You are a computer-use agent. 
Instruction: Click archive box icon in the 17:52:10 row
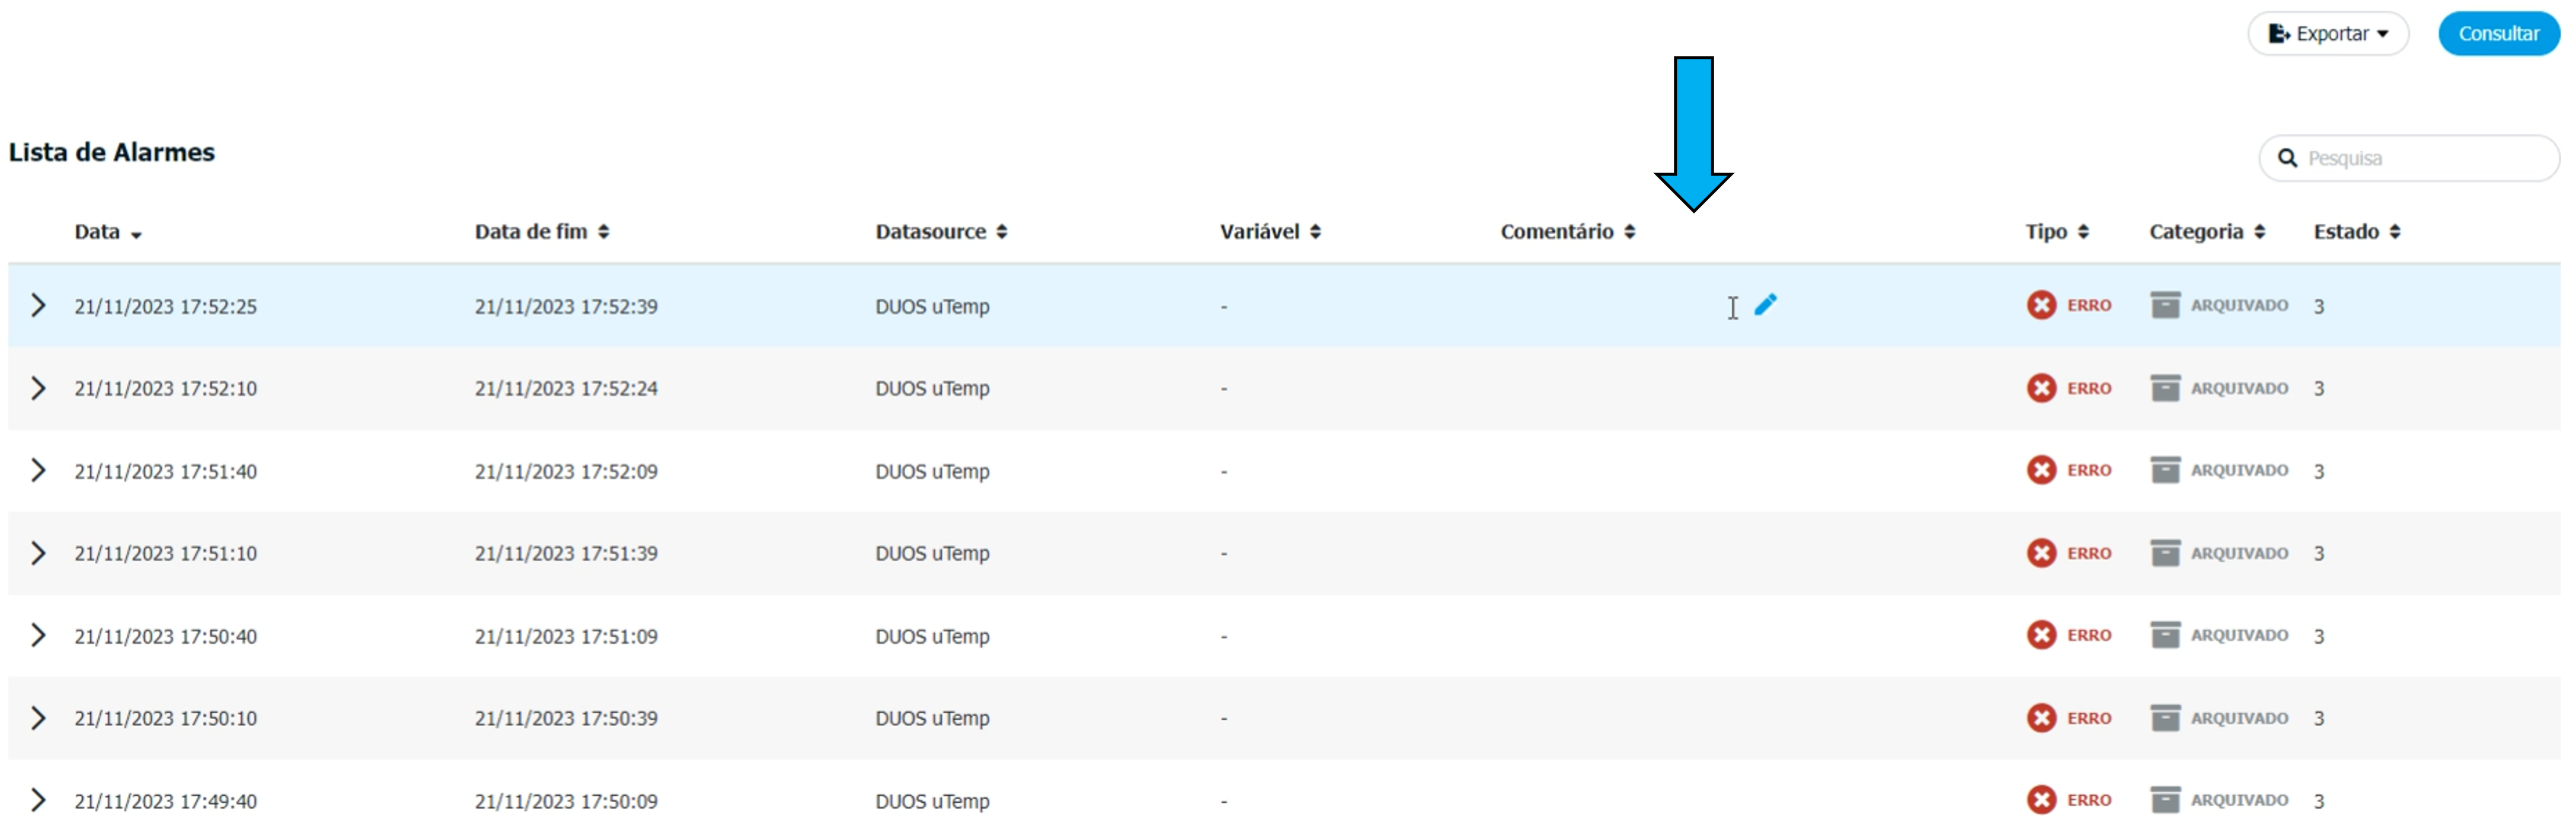[x=2165, y=388]
